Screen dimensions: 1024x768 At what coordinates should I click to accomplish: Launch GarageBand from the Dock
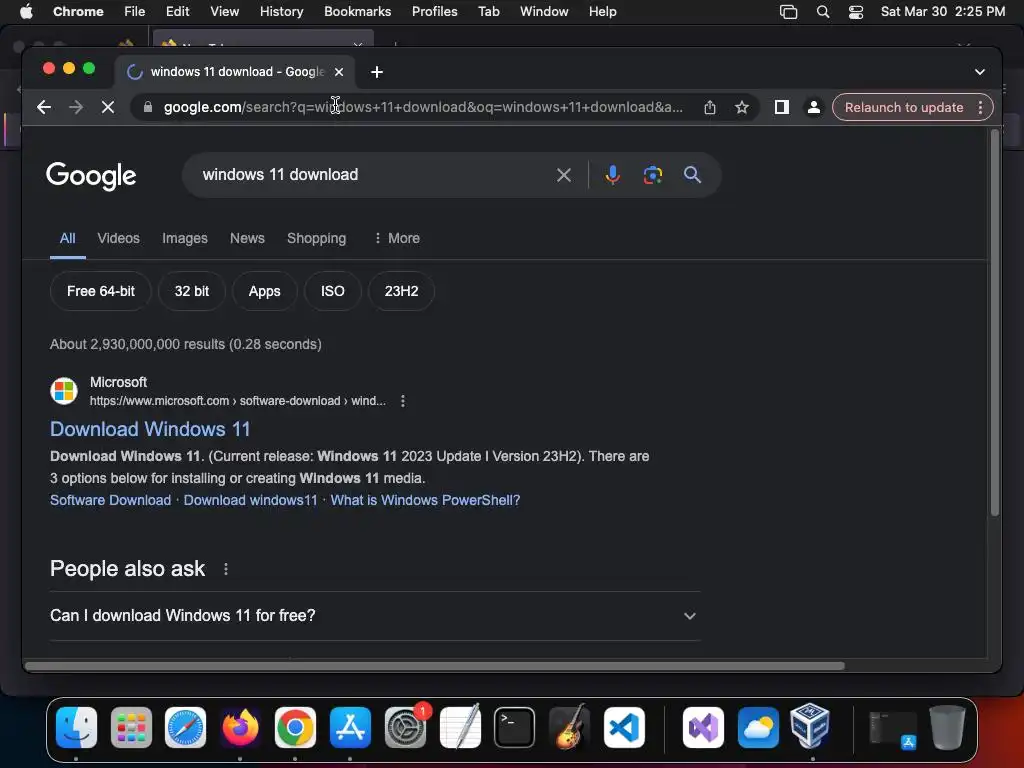[x=569, y=727]
